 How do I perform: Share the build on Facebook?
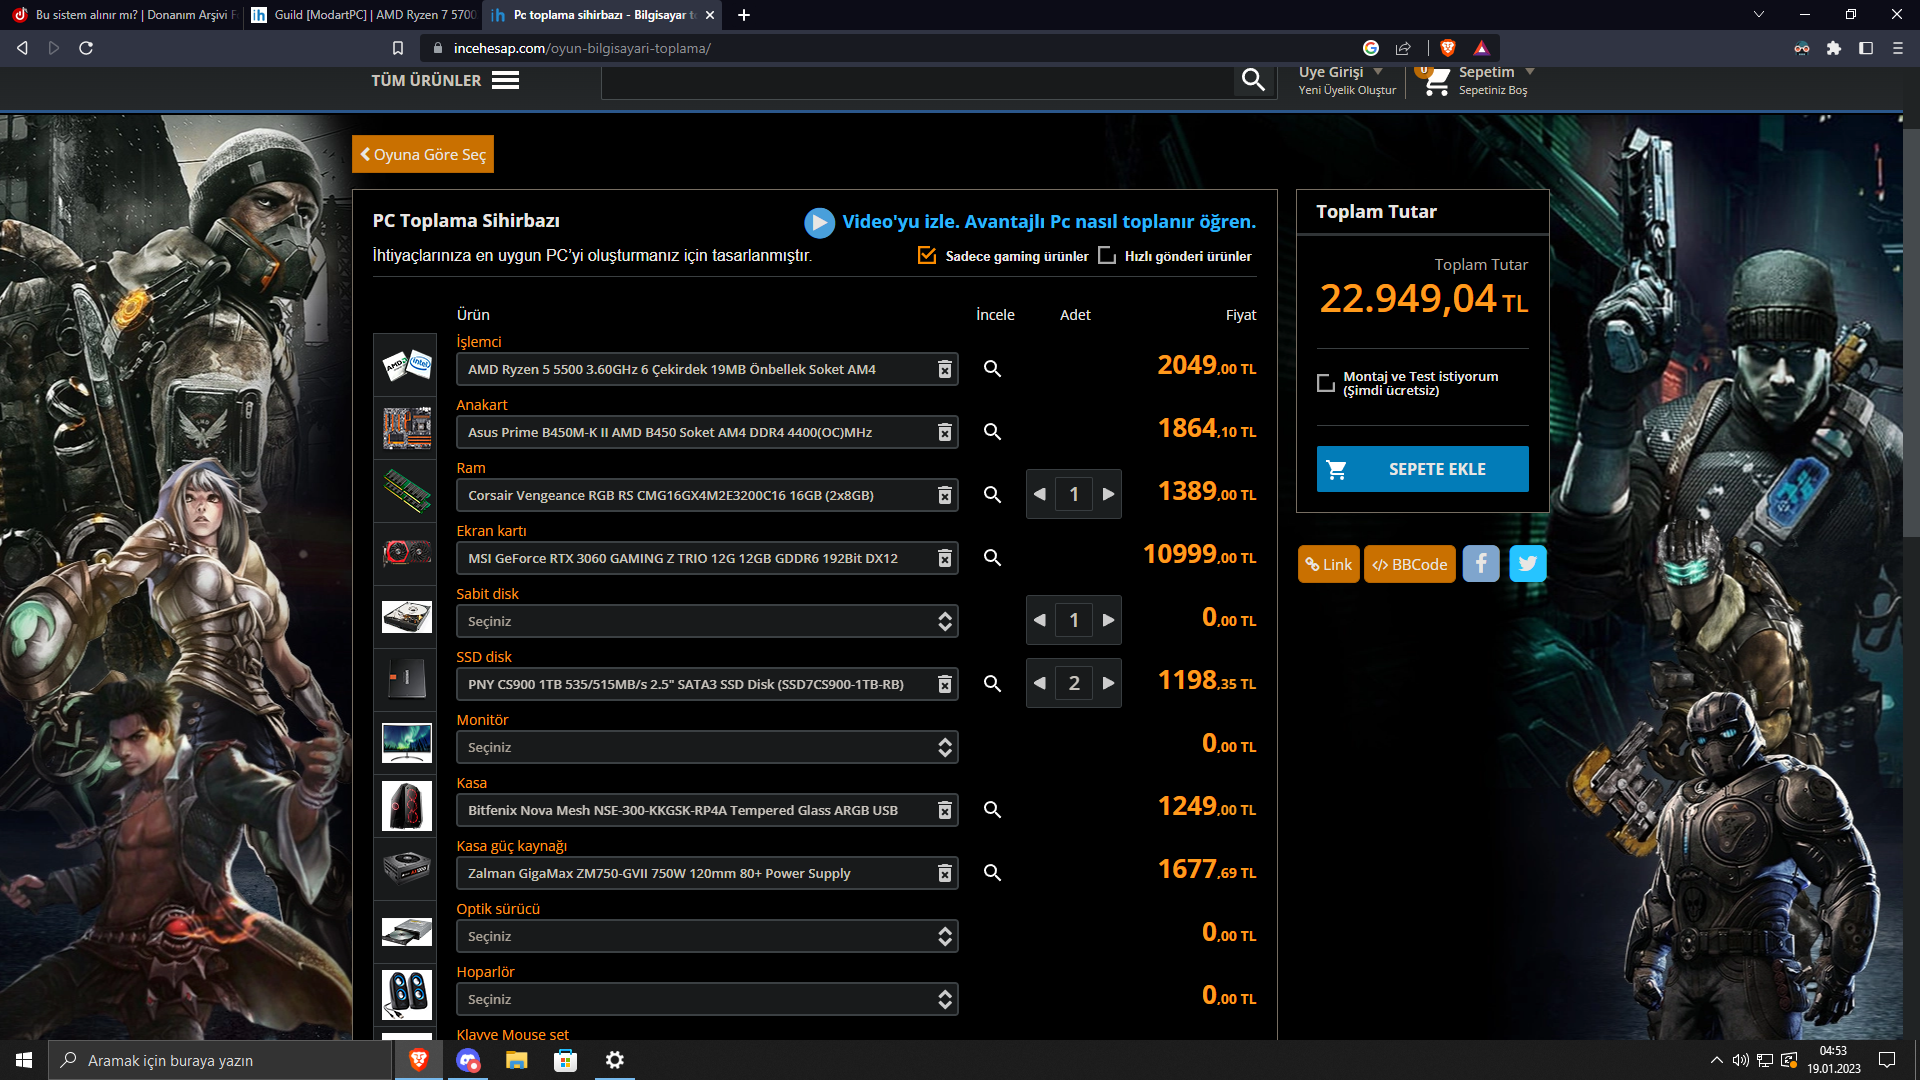tap(1481, 564)
